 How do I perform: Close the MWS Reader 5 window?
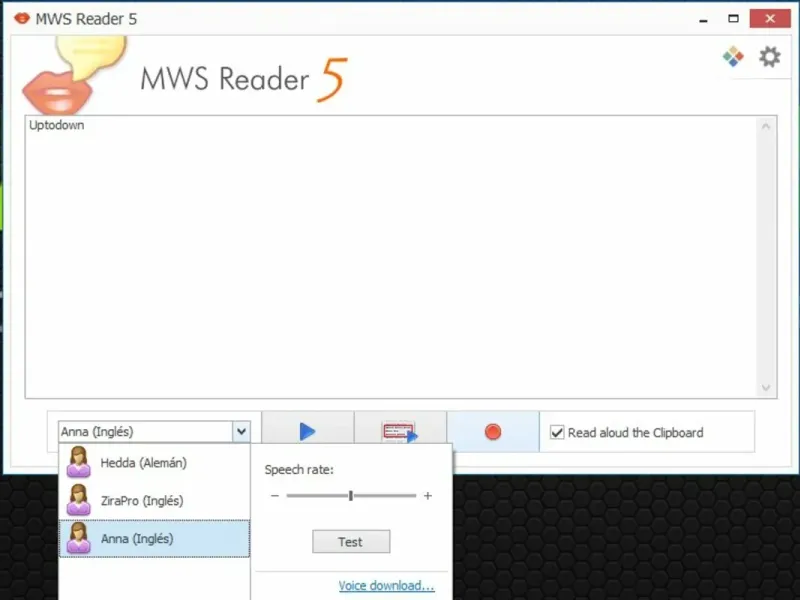pos(770,19)
